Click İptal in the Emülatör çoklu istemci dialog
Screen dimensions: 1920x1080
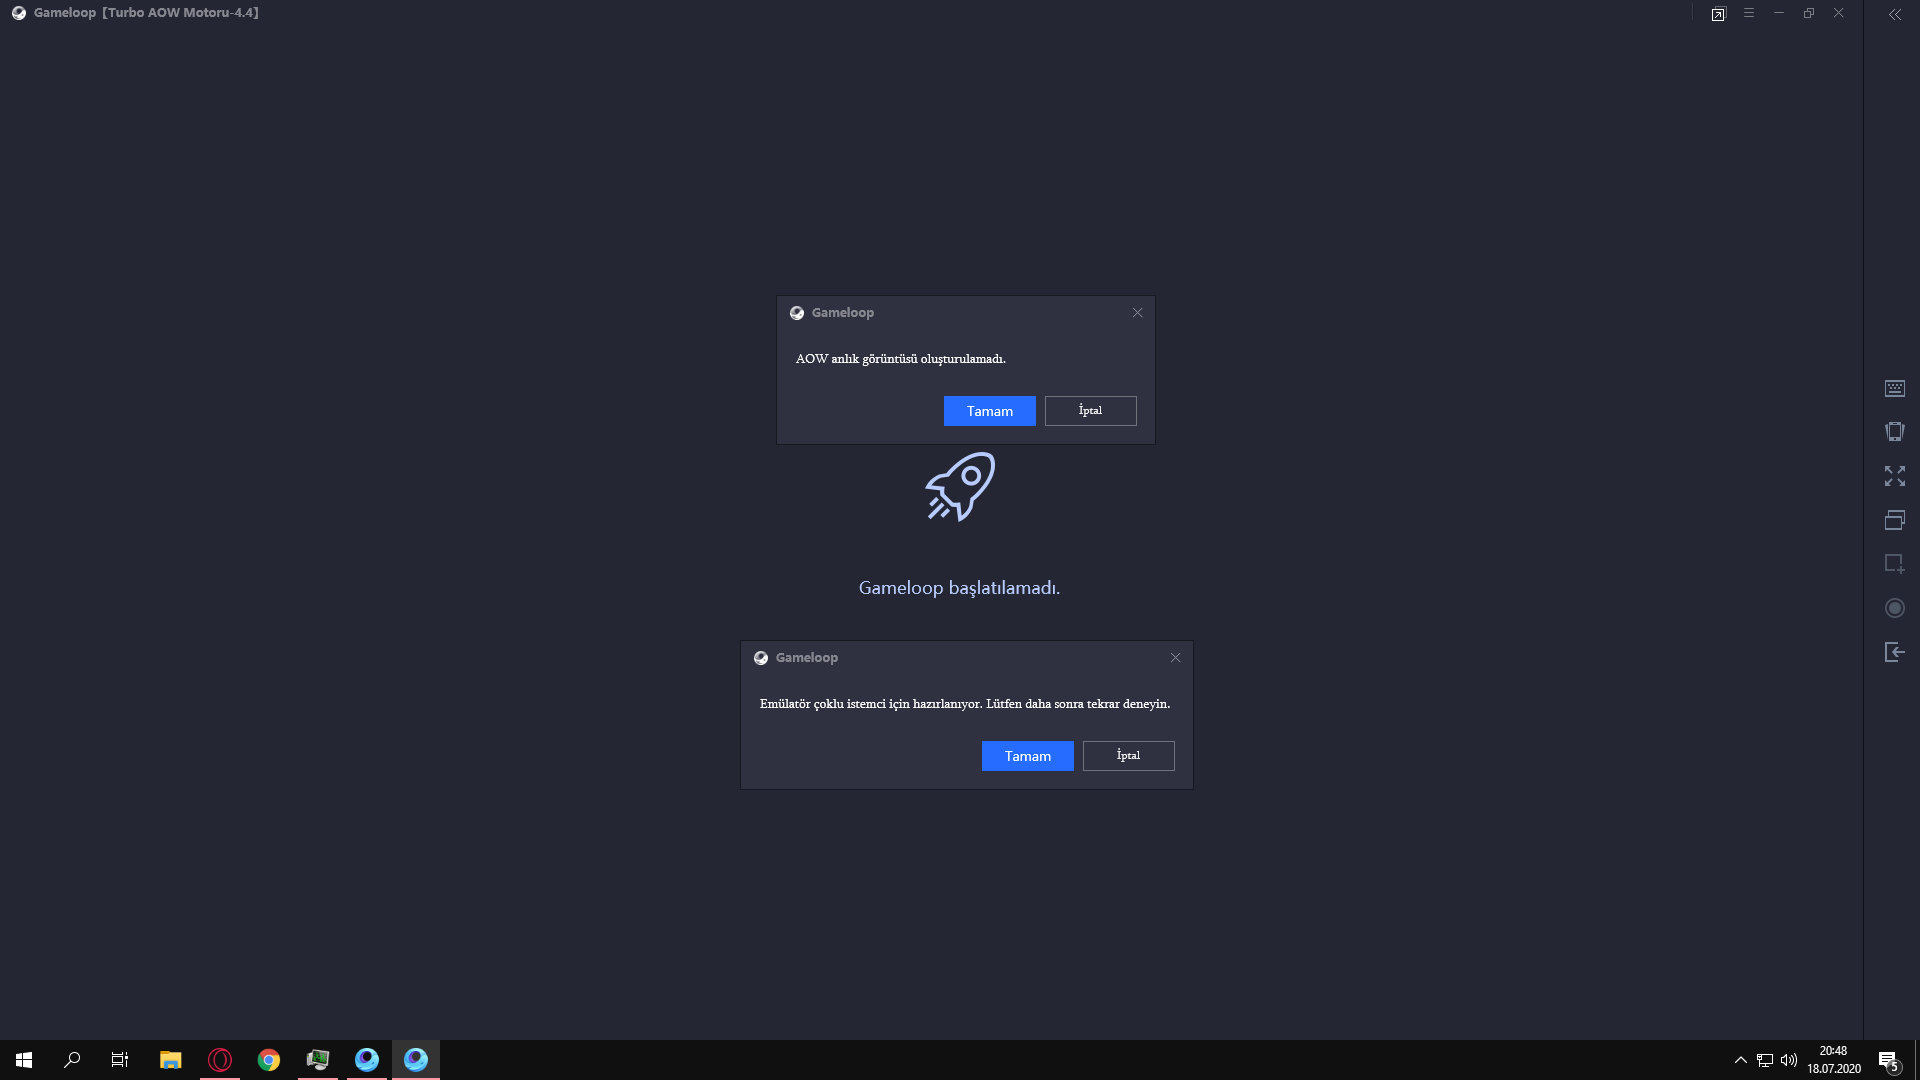pyautogui.click(x=1128, y=756)
